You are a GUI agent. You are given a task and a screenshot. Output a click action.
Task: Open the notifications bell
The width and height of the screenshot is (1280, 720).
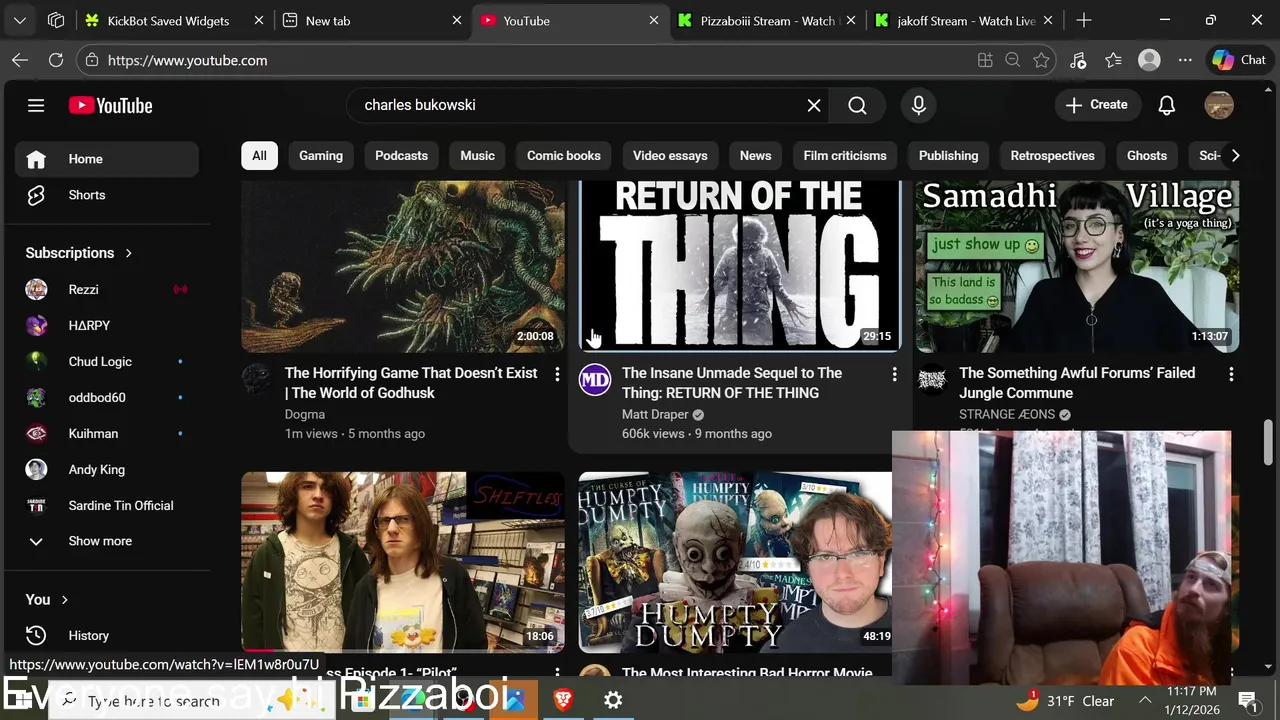coord(1166,105)
